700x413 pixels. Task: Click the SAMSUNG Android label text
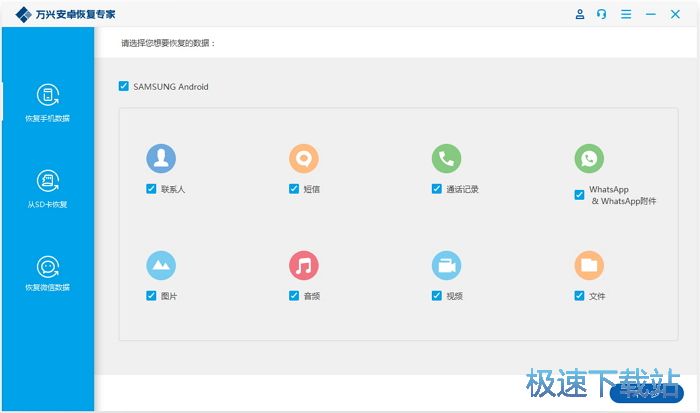pos(171,87)
